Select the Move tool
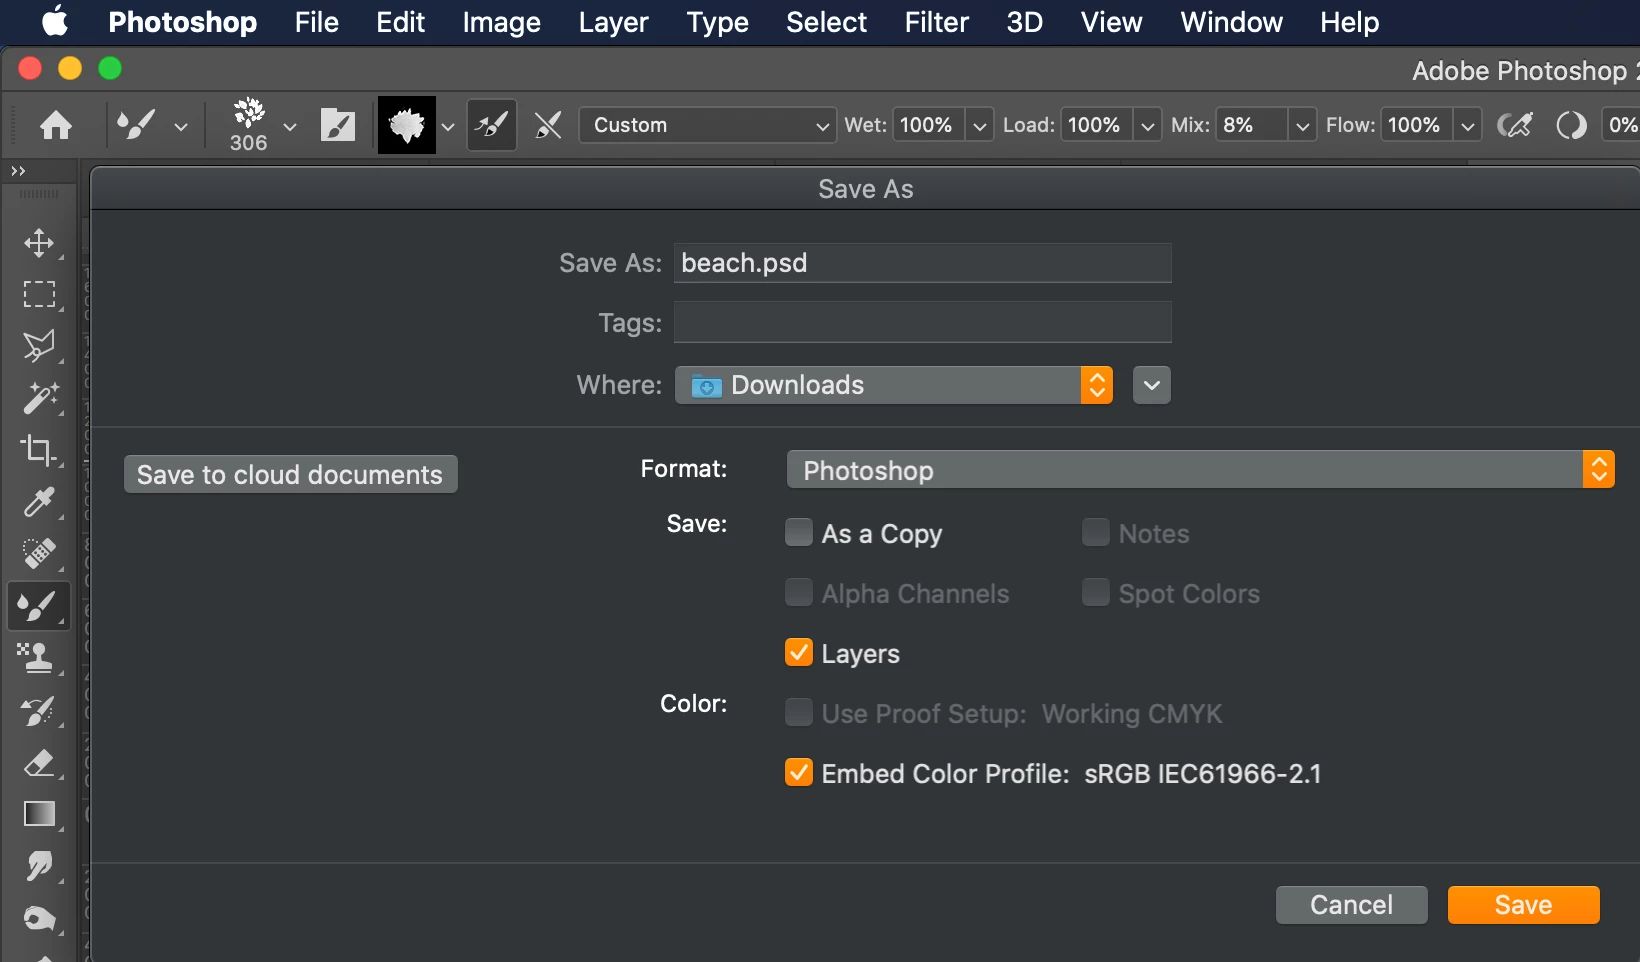Image resolution: width=1640 pixels, height=962 pixels. click(x=39, y=243)
